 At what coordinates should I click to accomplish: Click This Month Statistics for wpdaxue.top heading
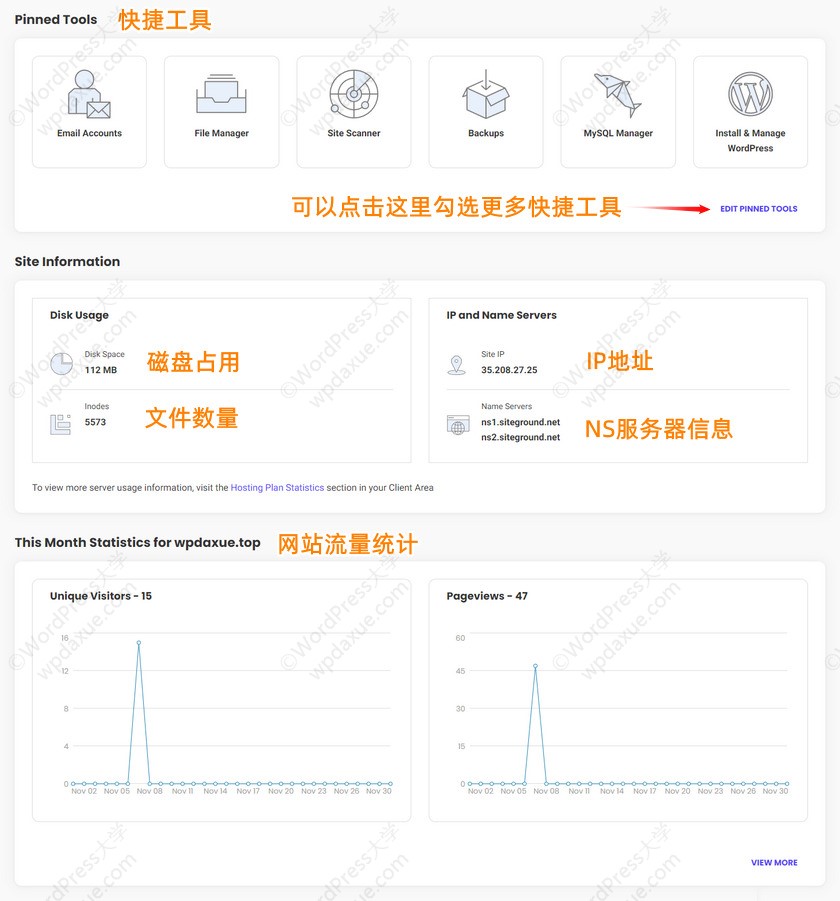(137, 542)
